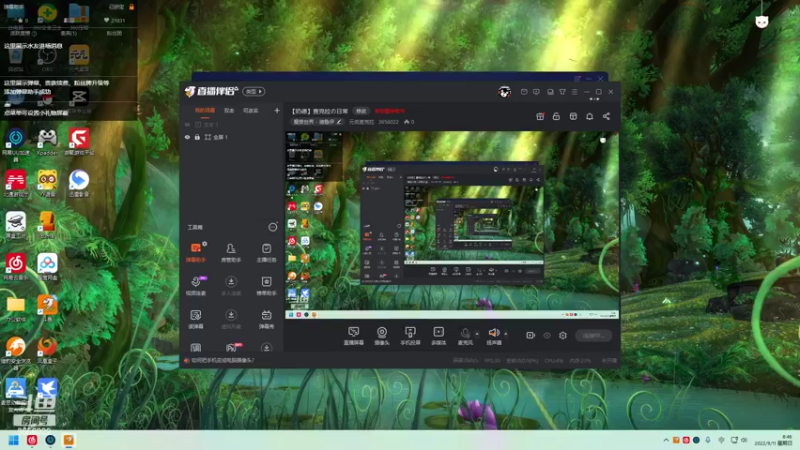Add the 手机投屏 phone mirroring source
The width and height of the screenshot is (800, 450).
click(x=410, y=336)
